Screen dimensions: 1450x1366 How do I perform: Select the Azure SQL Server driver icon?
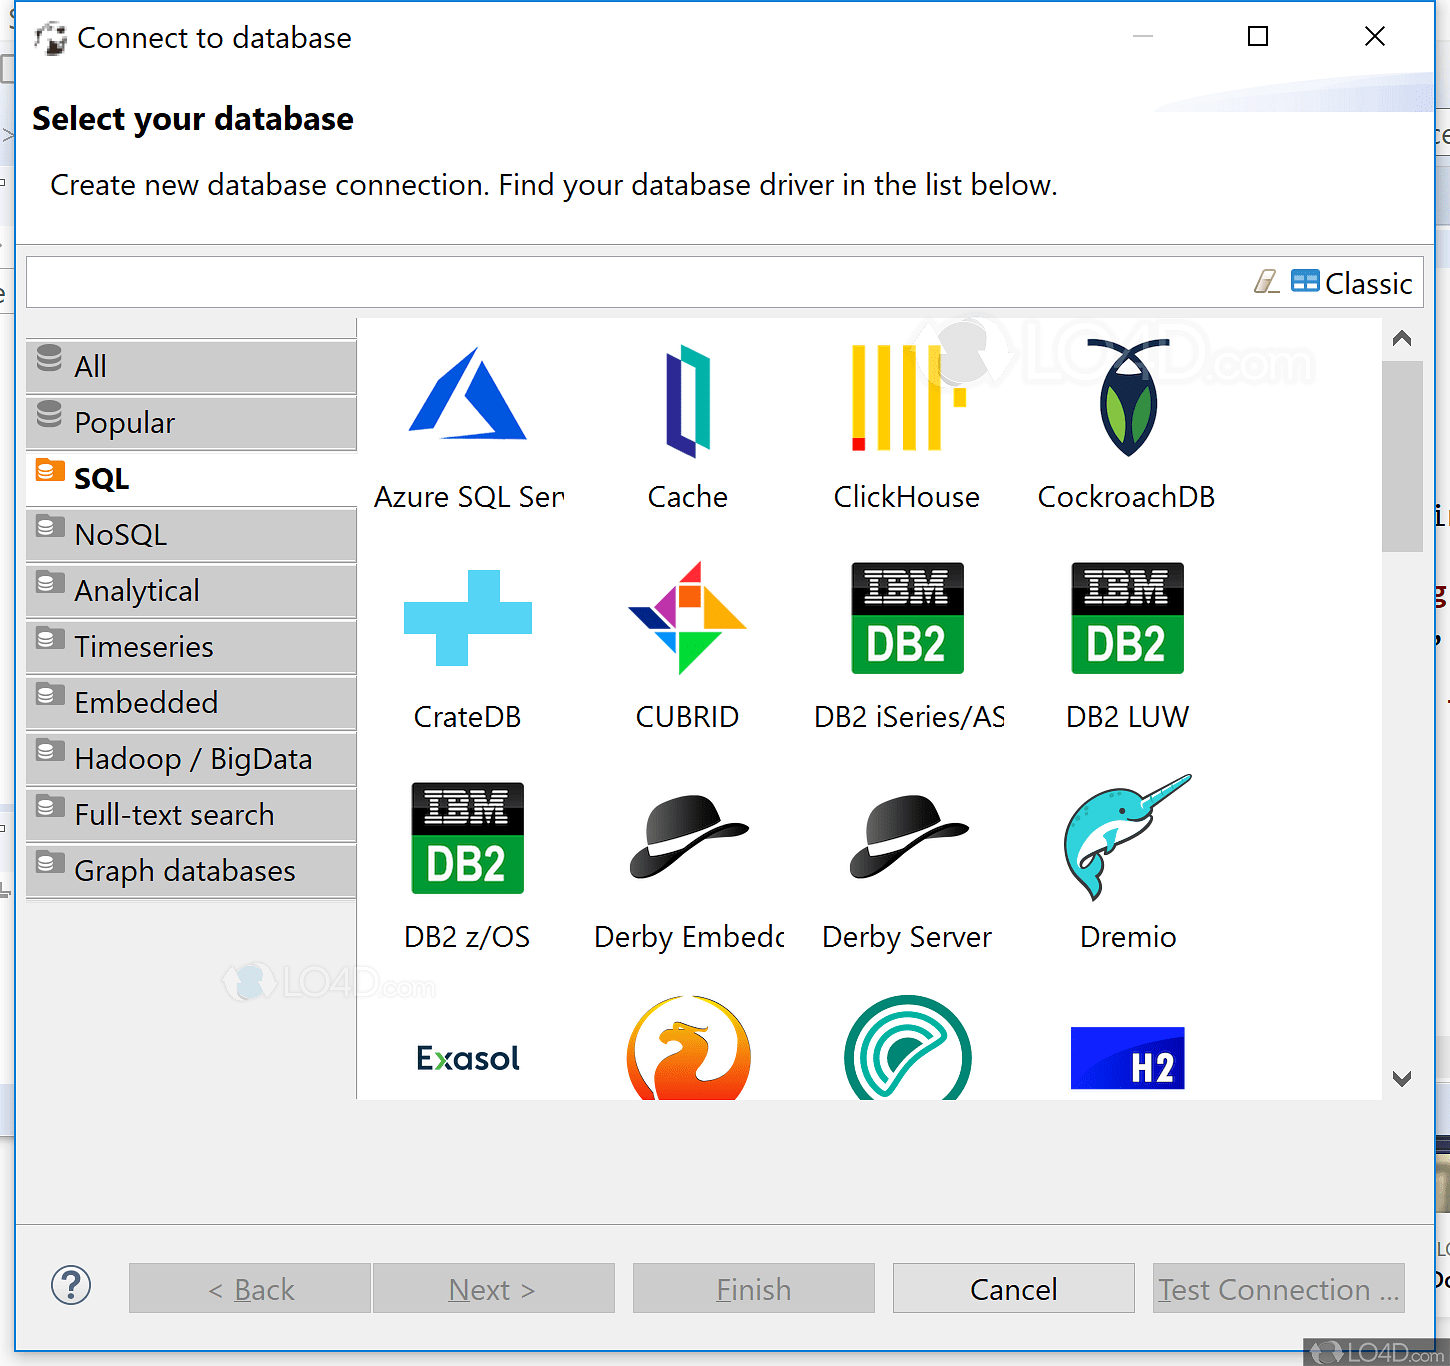pos(468,393)
